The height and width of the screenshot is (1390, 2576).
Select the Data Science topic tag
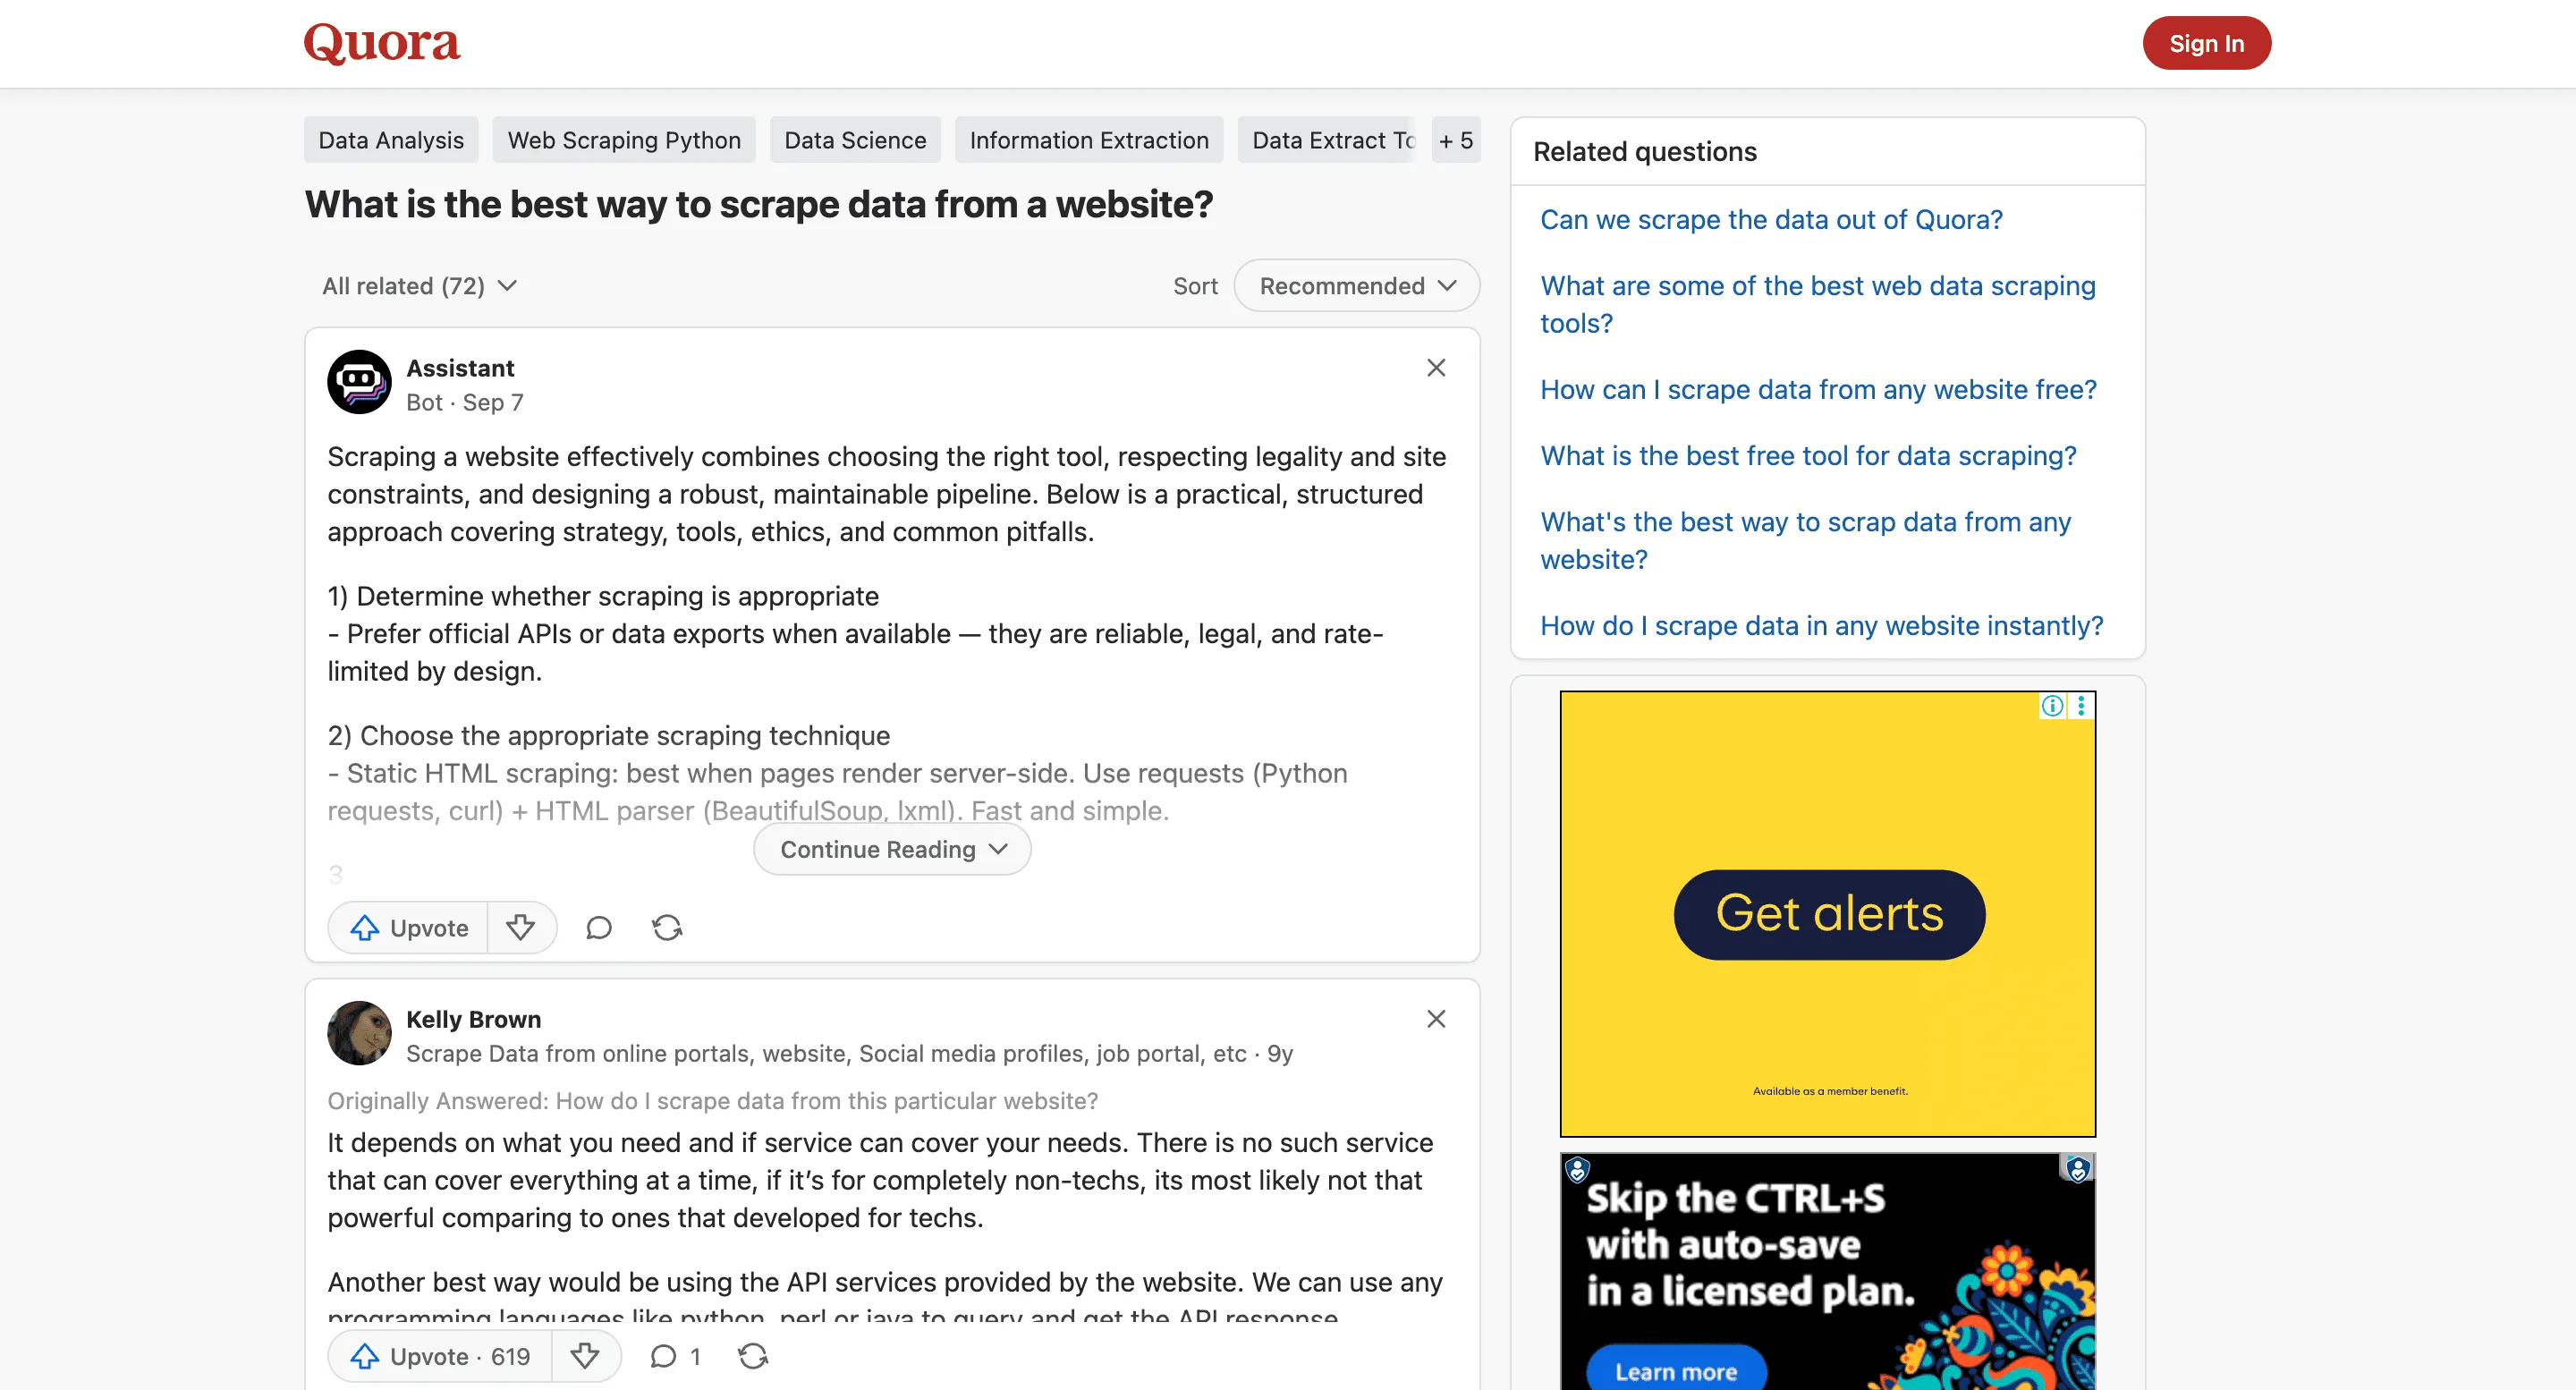click(x=854, y=140)
